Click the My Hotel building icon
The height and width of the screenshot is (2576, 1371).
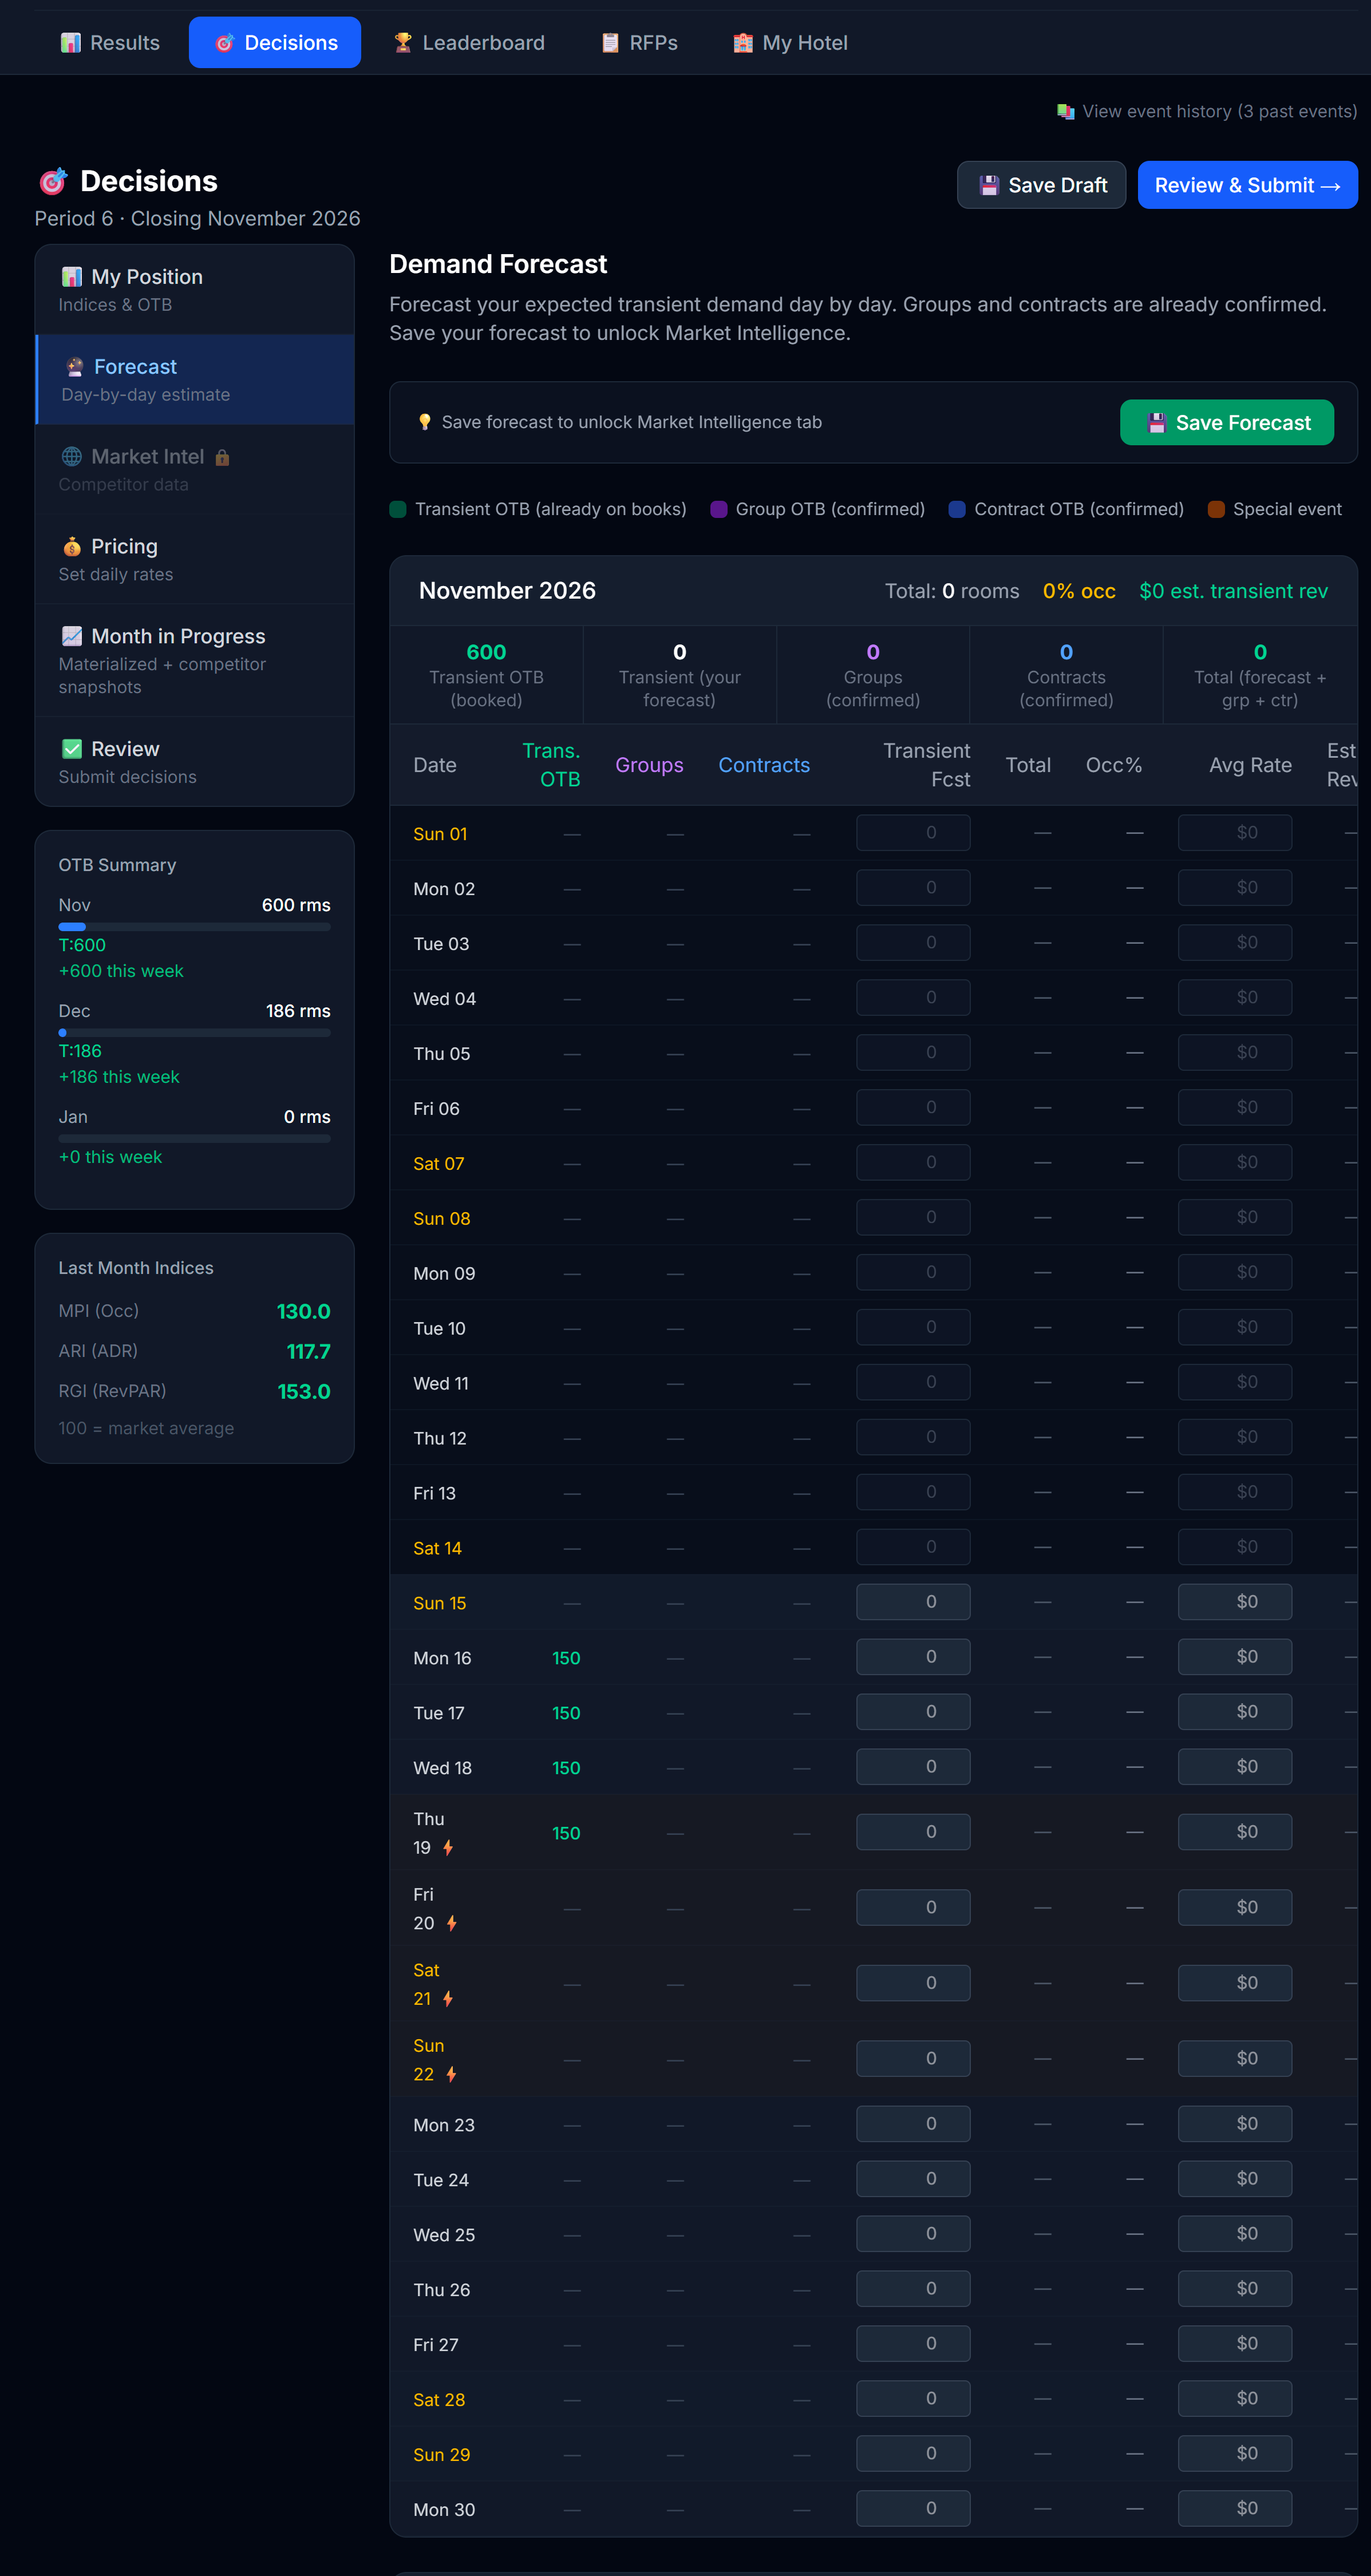click(743, 43)
